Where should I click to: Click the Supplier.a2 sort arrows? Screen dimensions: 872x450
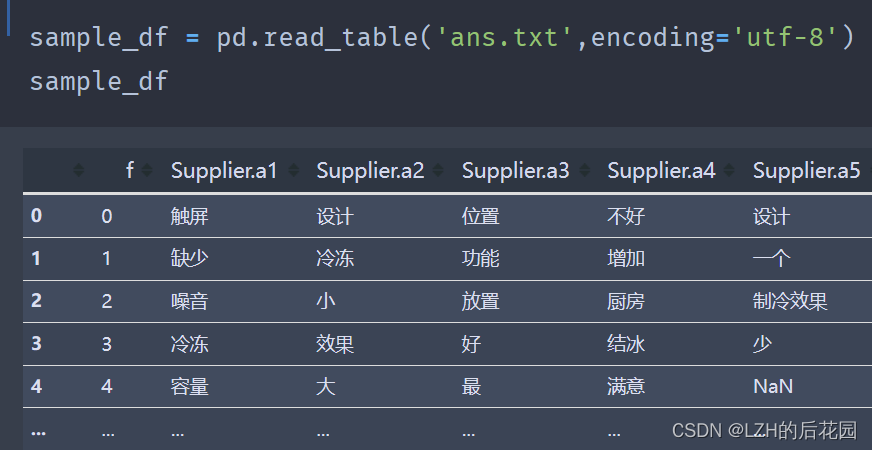[438, 171]
